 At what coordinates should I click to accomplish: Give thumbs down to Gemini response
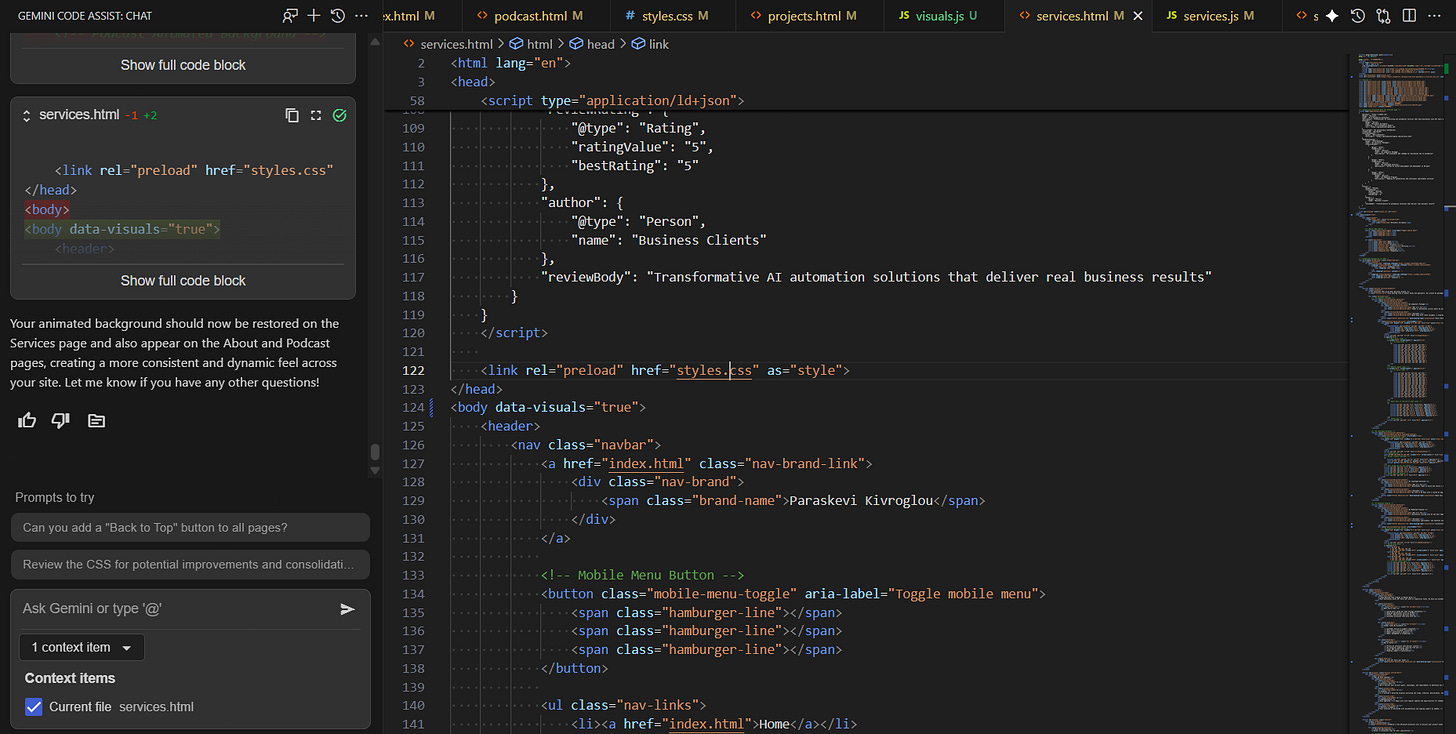click(x=61, y=420)
